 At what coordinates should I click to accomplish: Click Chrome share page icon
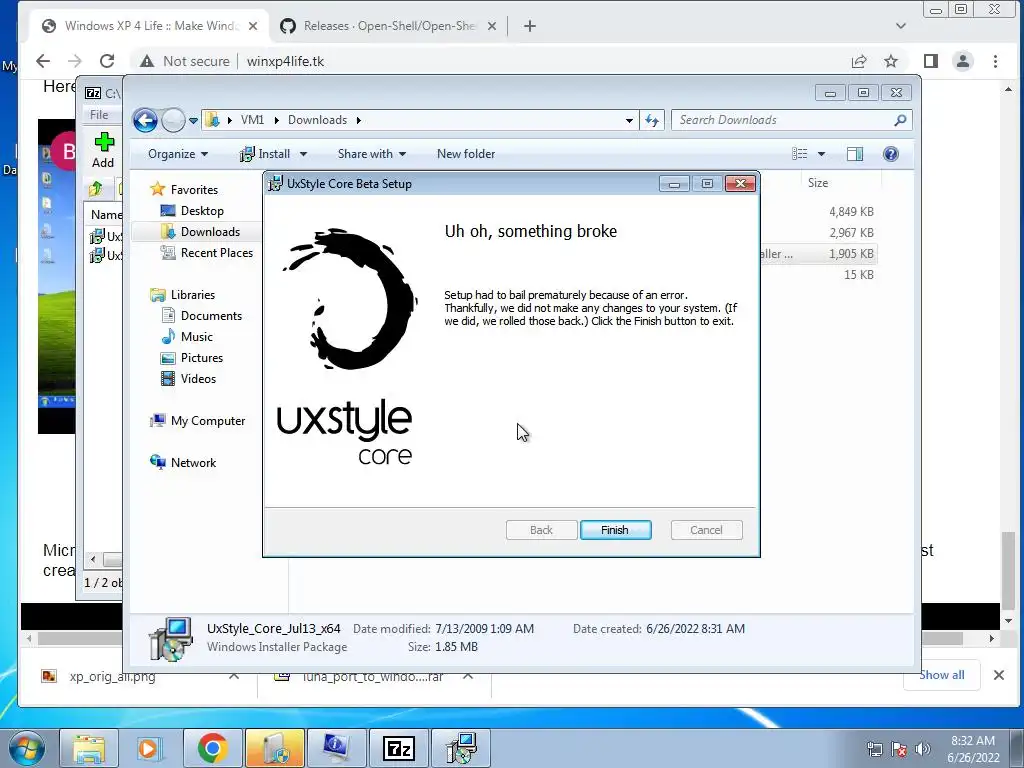click(859, 61)
